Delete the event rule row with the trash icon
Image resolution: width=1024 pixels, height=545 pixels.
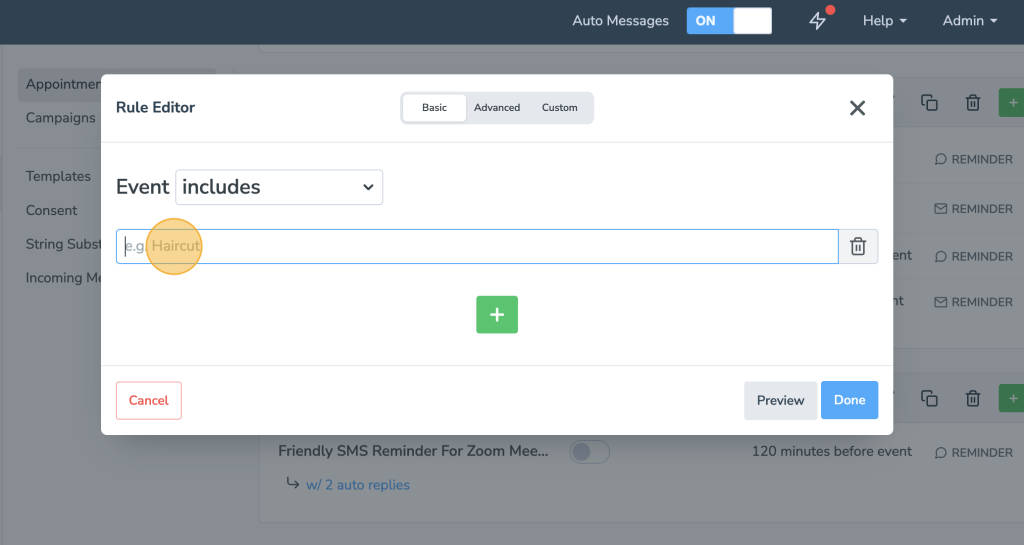click(x=857, y=246)
